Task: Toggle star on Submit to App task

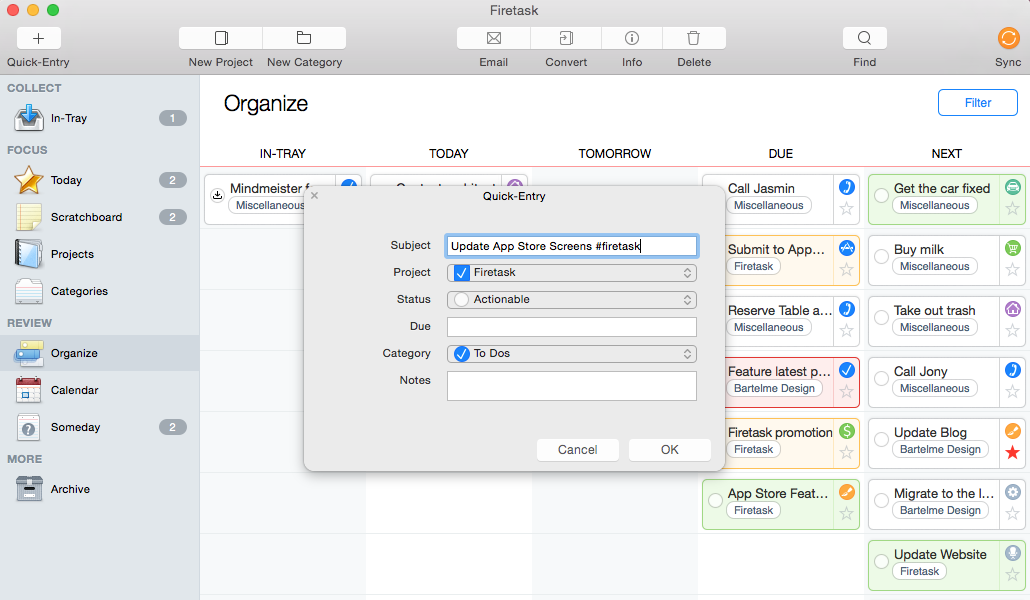Action: point(847,269)
